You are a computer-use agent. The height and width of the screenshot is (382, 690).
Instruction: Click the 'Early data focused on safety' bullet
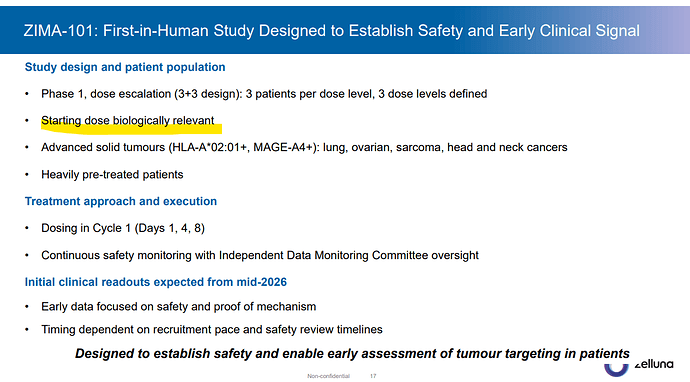point(179,306)
